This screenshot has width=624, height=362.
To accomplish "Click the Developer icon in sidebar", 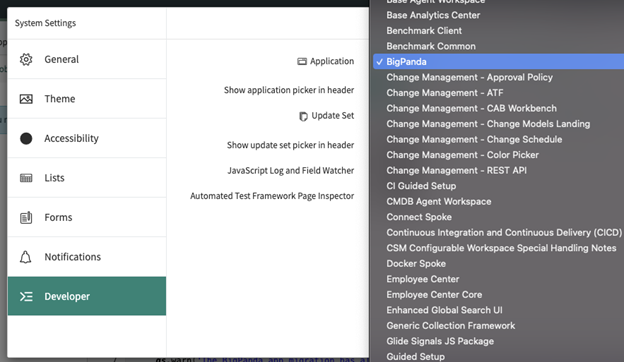I will pyautogui.click(x=26, y=296).
